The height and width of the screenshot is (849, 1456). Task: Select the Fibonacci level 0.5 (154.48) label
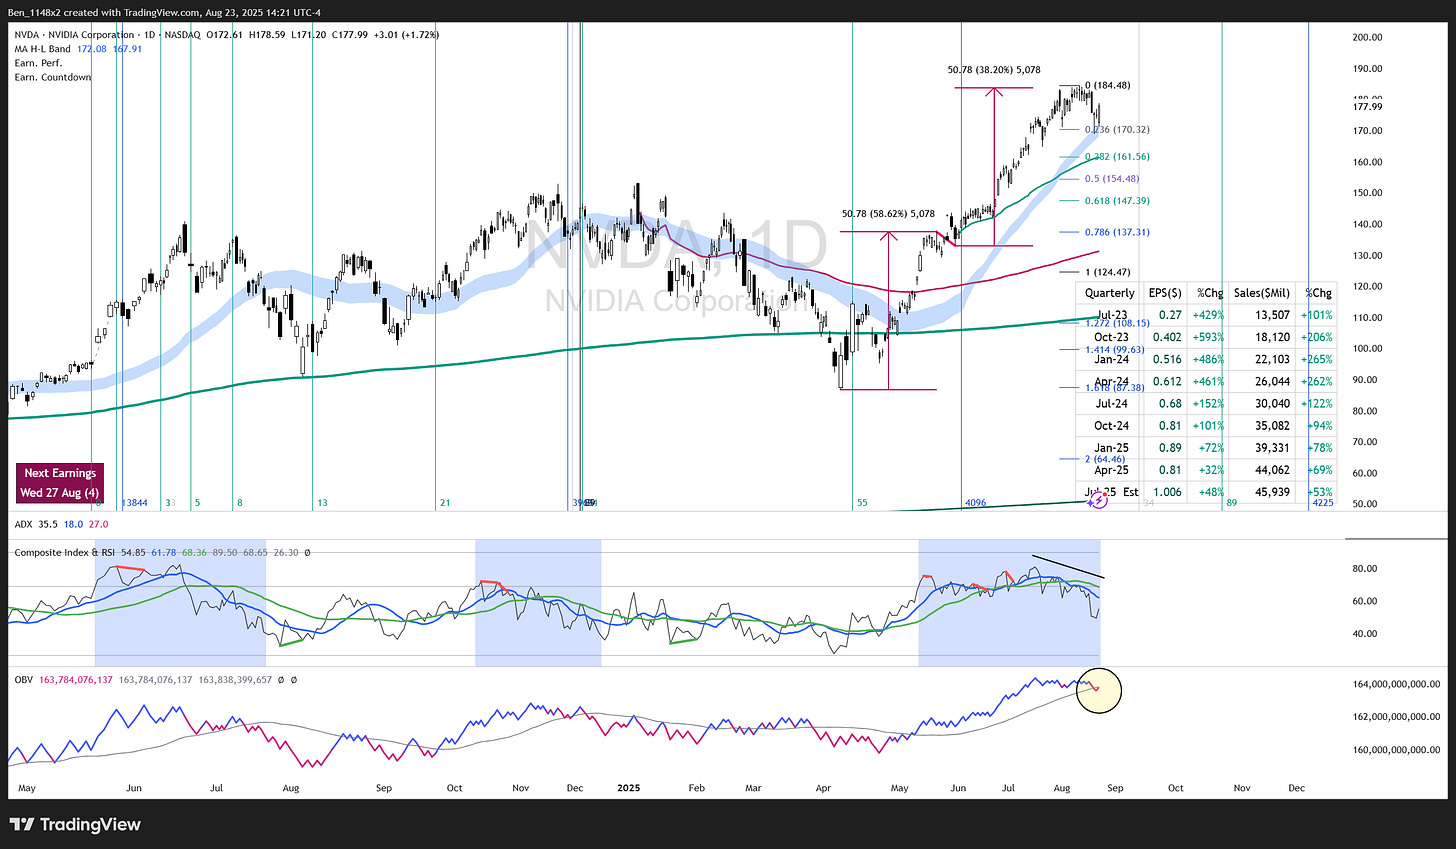[1112, 179]
